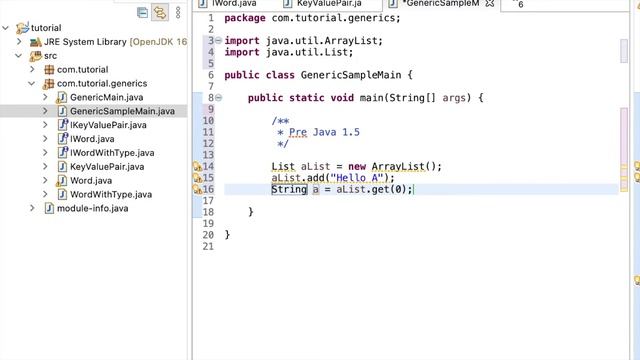Expand IKeyValuePair.java tree node

(x=45, y=125)
